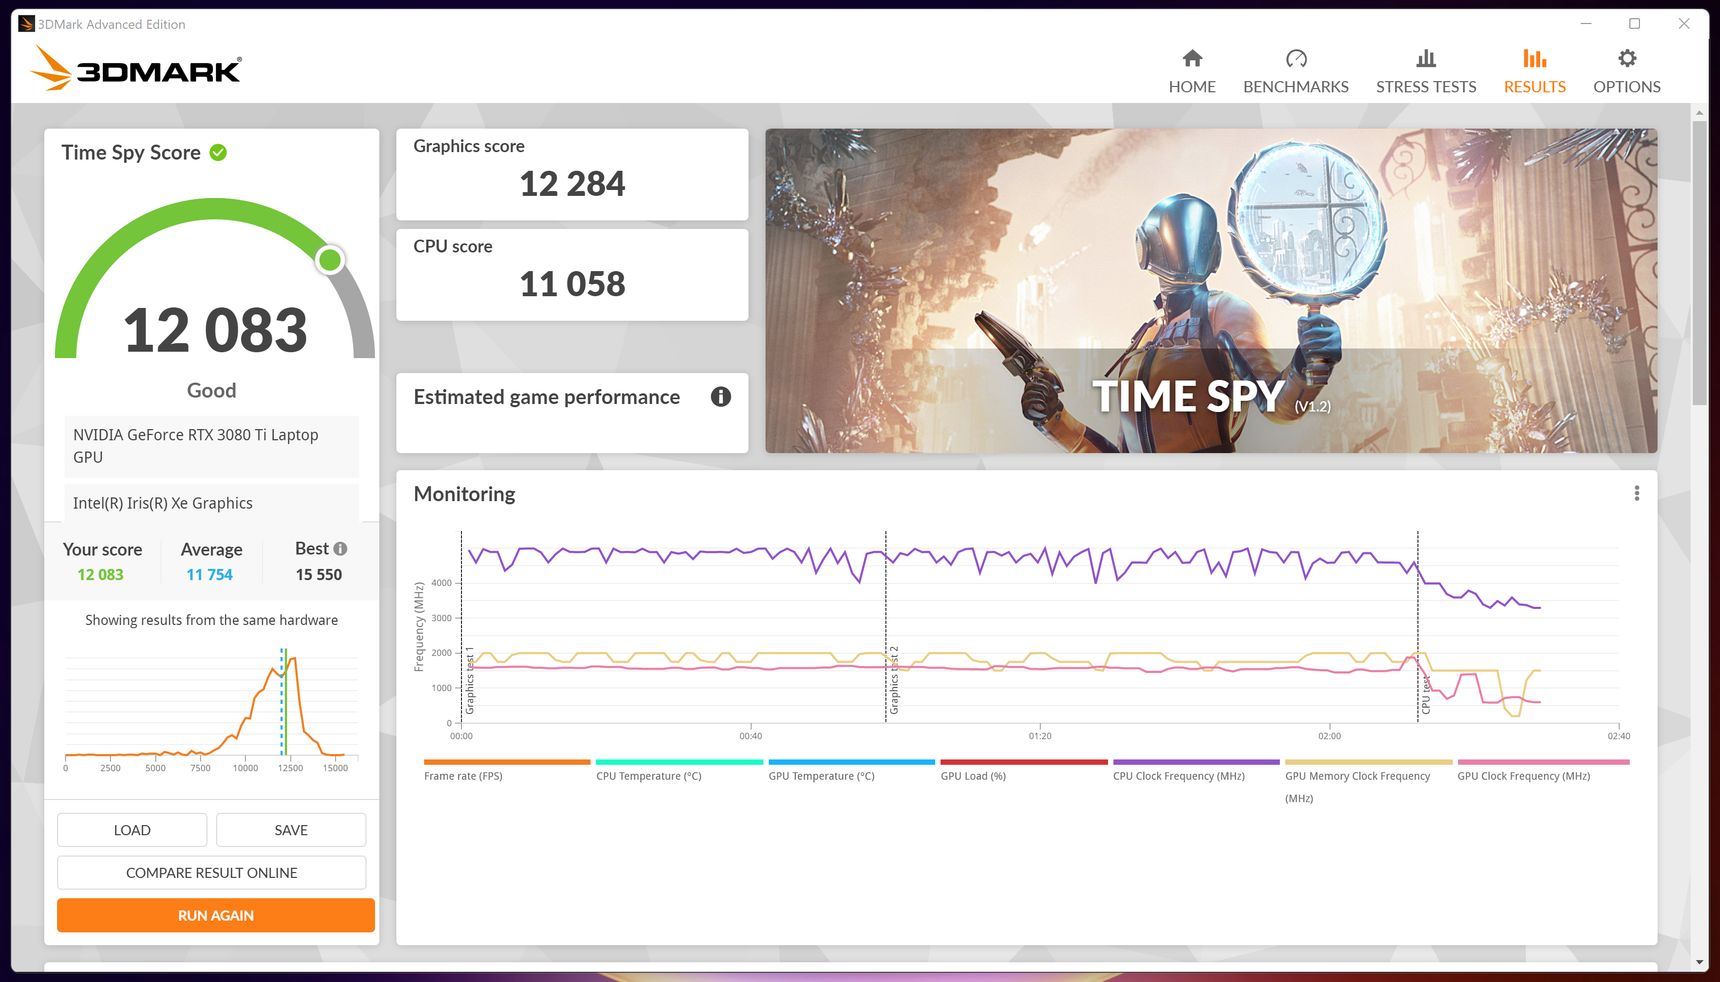
Task: Select the STRESS TESTS tab label
Action: pyautogui.click(x=1426, y=87)
